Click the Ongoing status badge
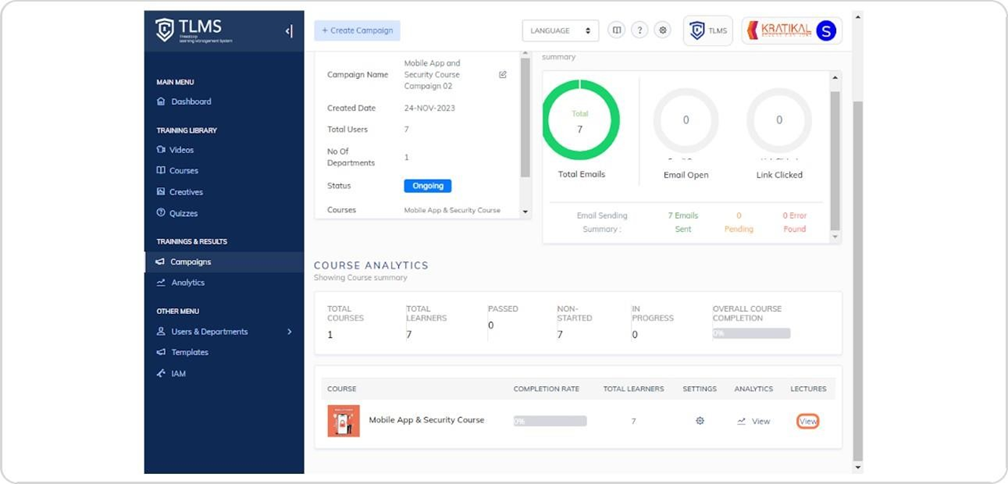The image size is (1008, 484). click(428, 186)
